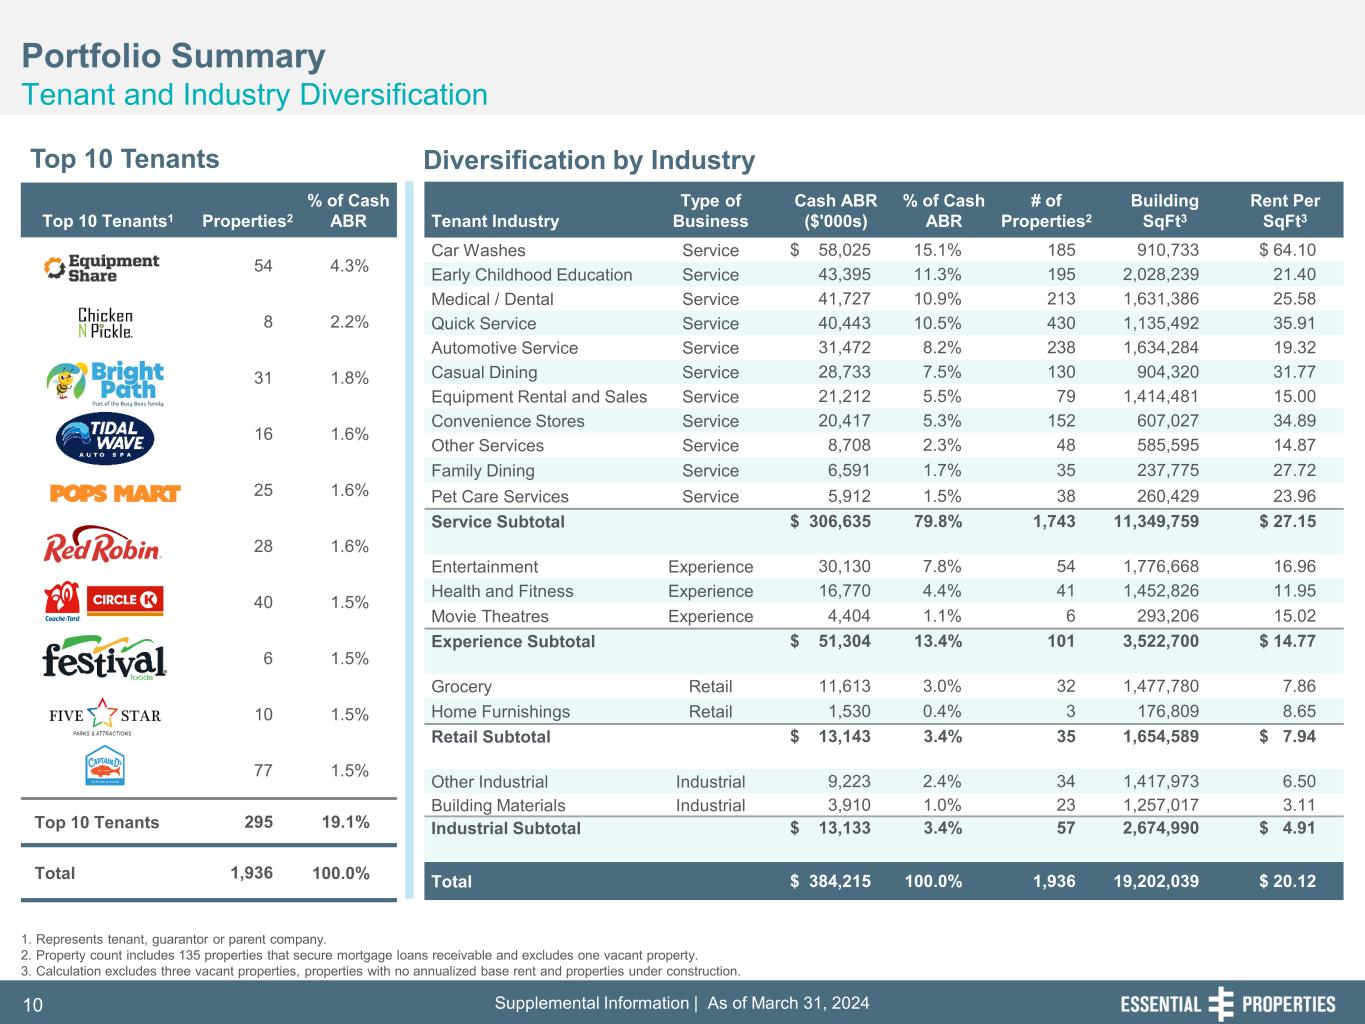Screen dimensions: 1365x1024
Task: Click the Chicken N Pickle logo
Action: pyautogui.click(x=105, y=322)
